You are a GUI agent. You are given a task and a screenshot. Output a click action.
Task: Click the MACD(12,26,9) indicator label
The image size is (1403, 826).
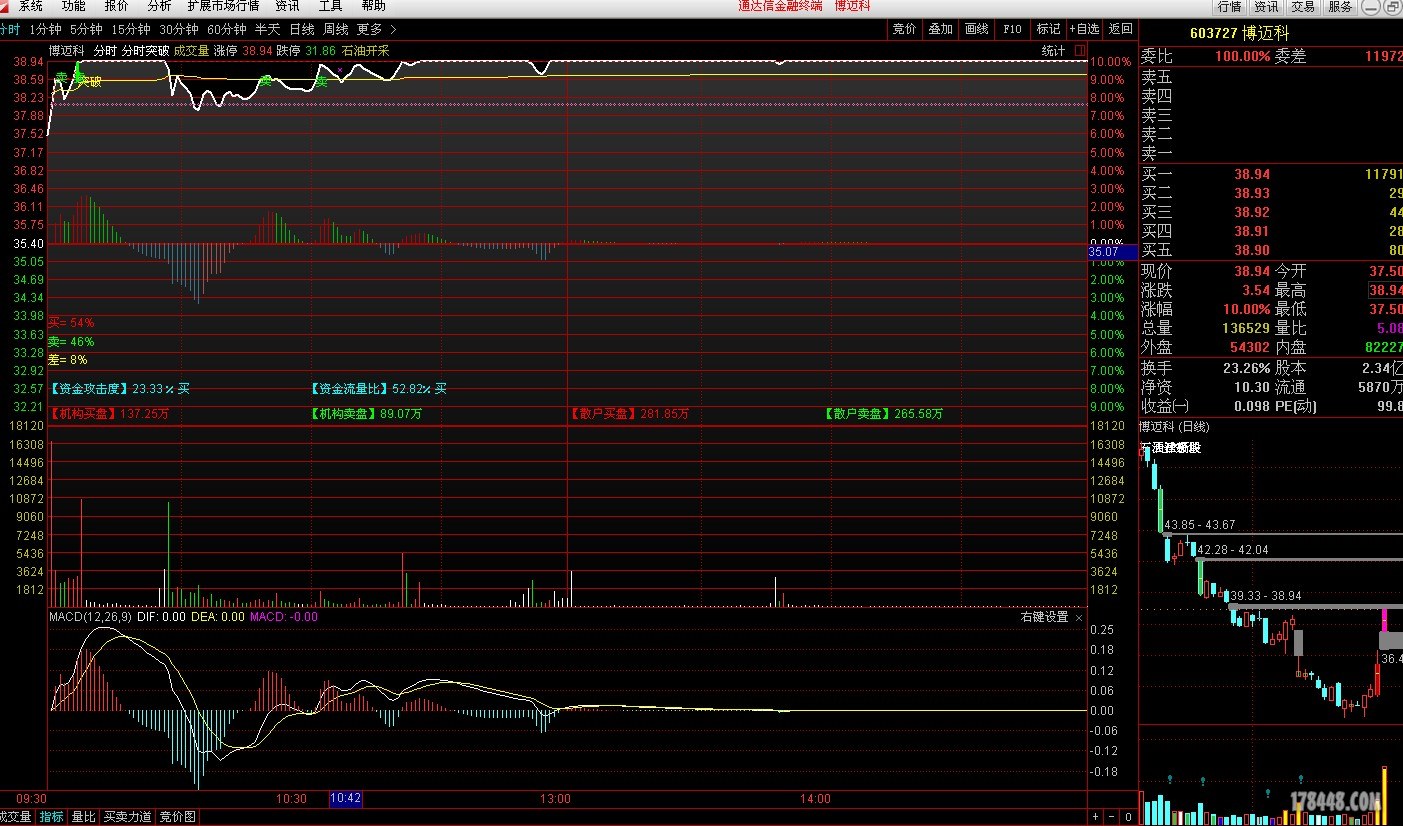pyautogui.click(x=89, y=617)
